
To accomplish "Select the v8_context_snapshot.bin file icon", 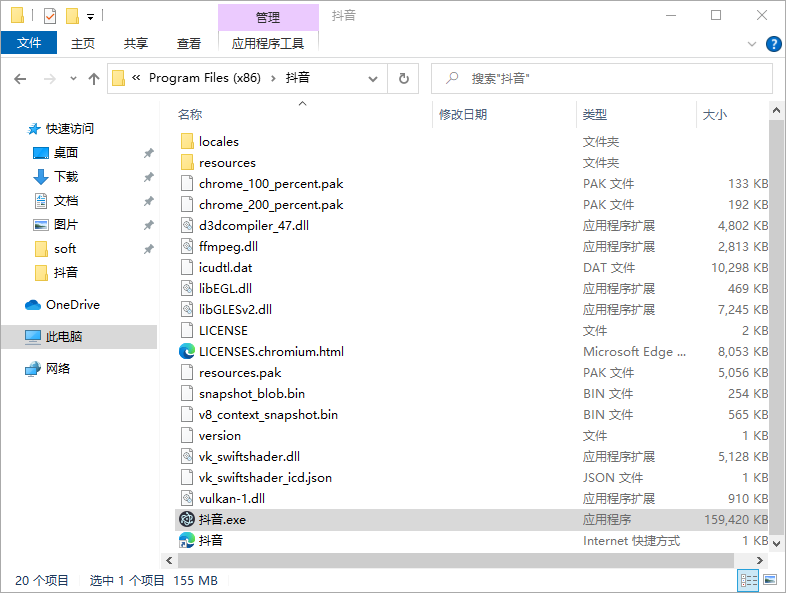I will point(187,415).
